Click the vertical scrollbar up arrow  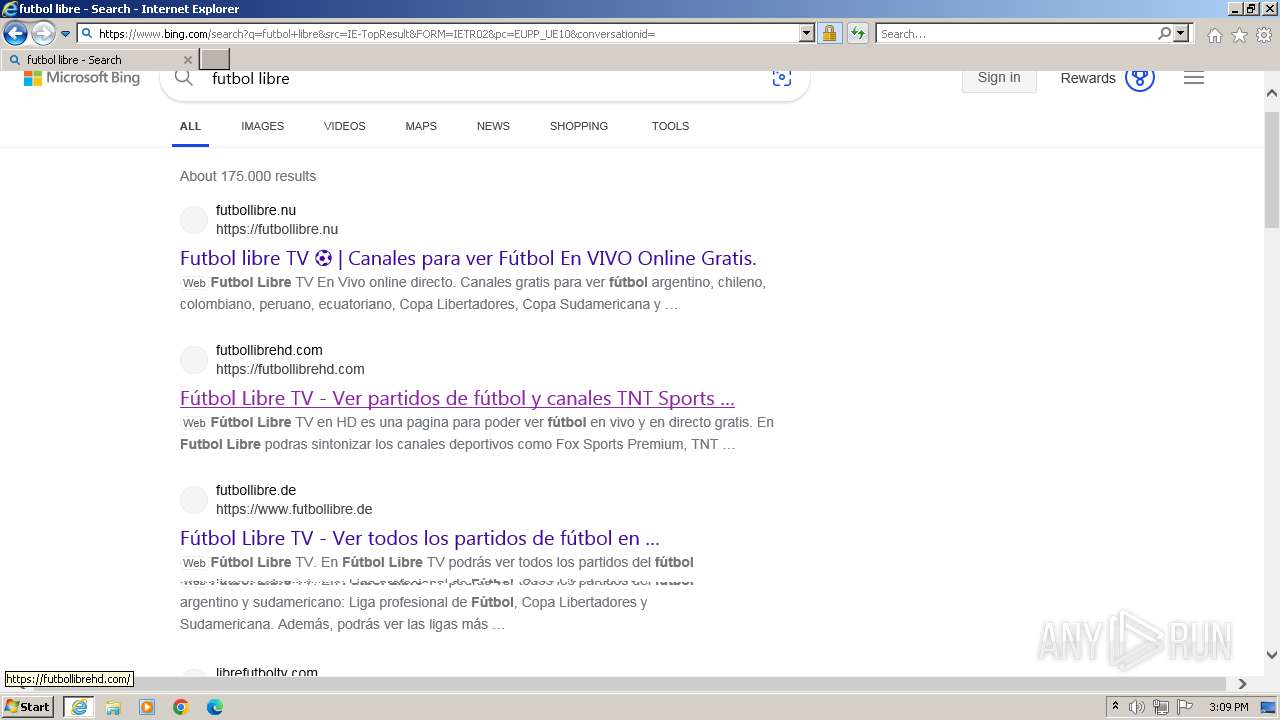(x=1272, y=93)
